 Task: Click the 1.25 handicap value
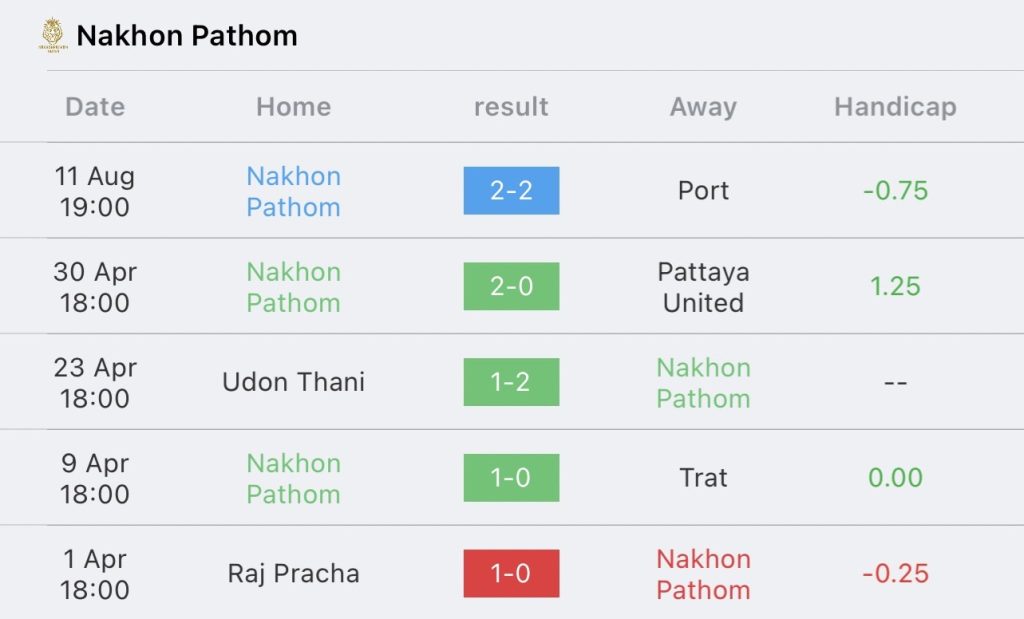point(895,286)
